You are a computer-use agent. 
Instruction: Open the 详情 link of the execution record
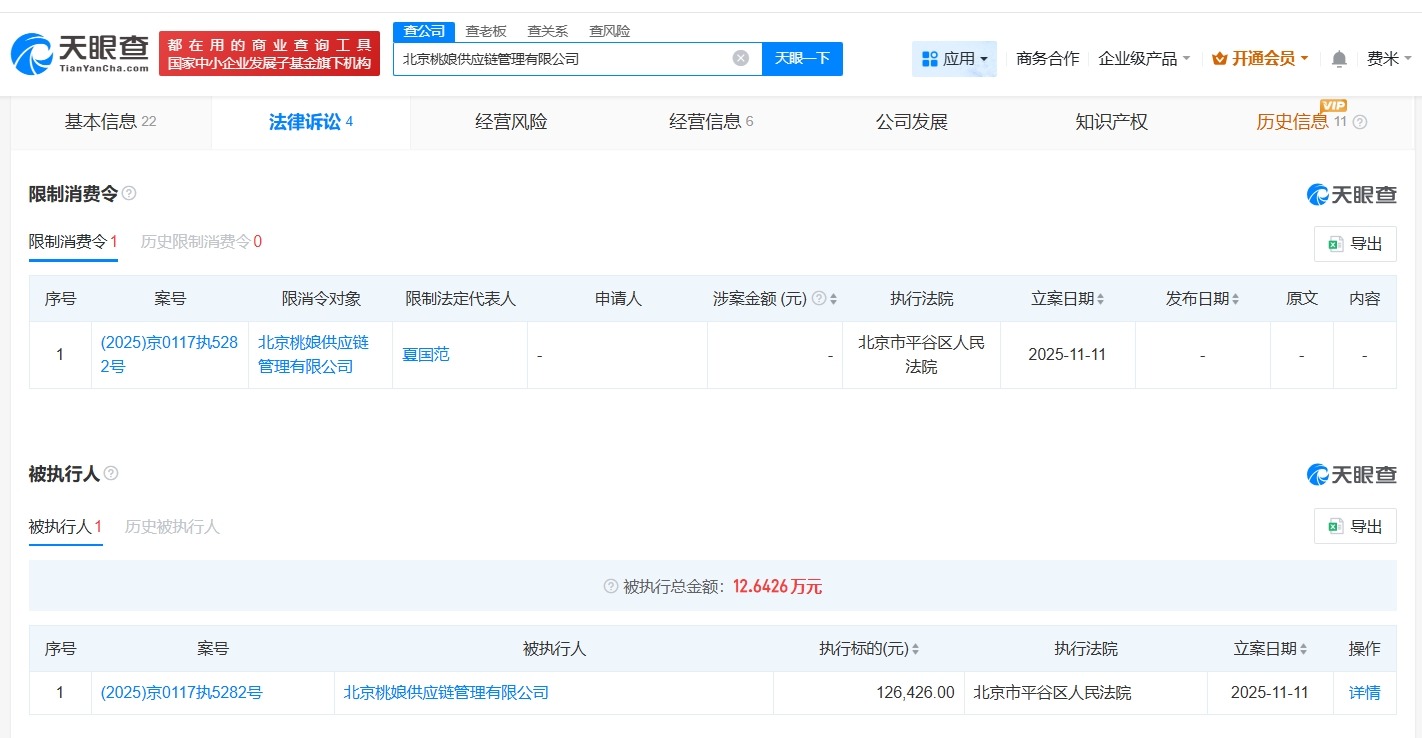coord(1364,692)
